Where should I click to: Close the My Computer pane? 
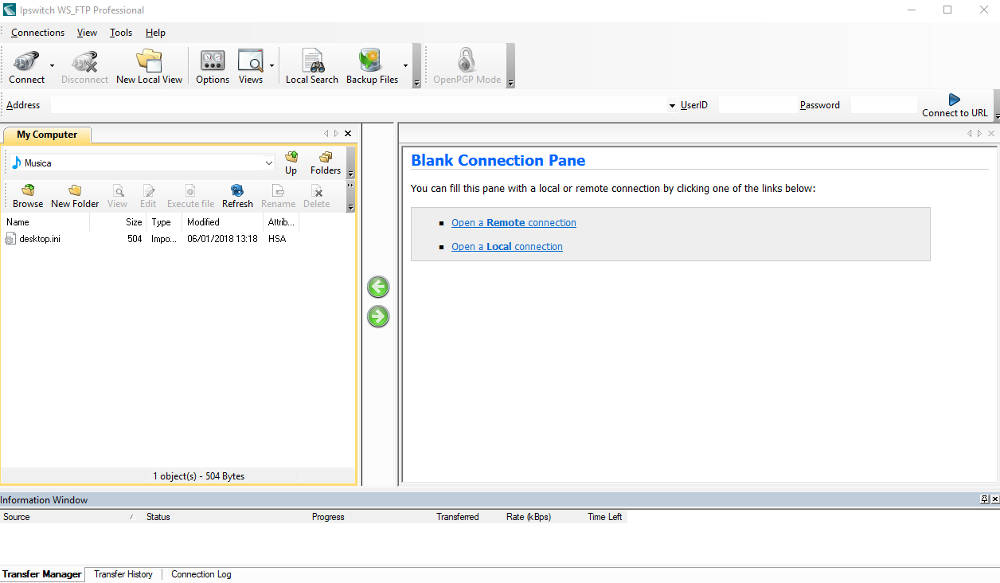tap(348, 133)
